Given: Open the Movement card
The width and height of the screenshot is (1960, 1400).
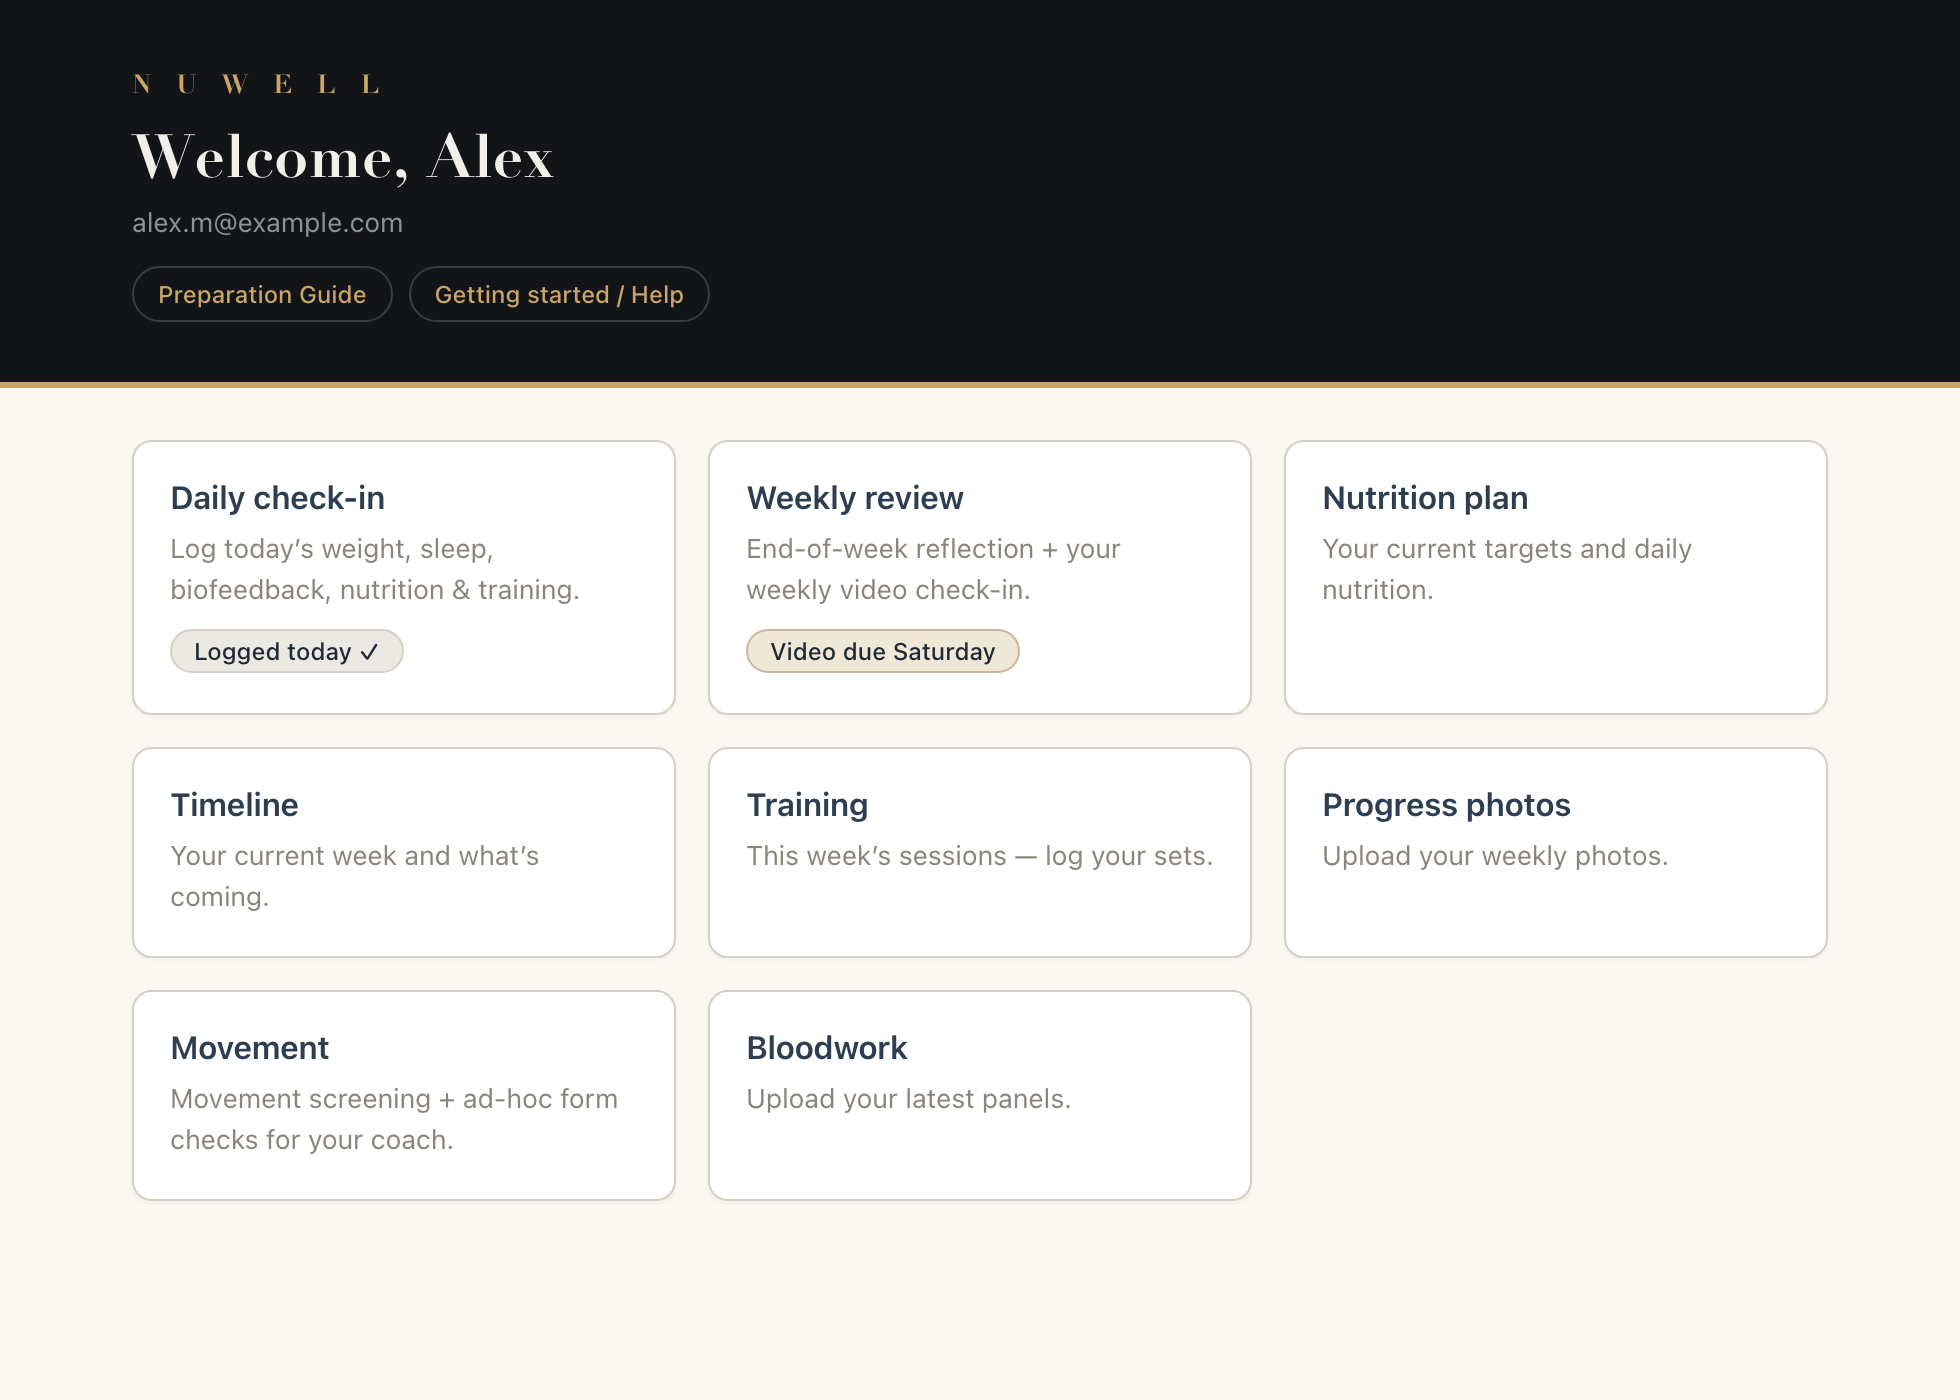Looking at the screenshot, I should [404, 1095].
